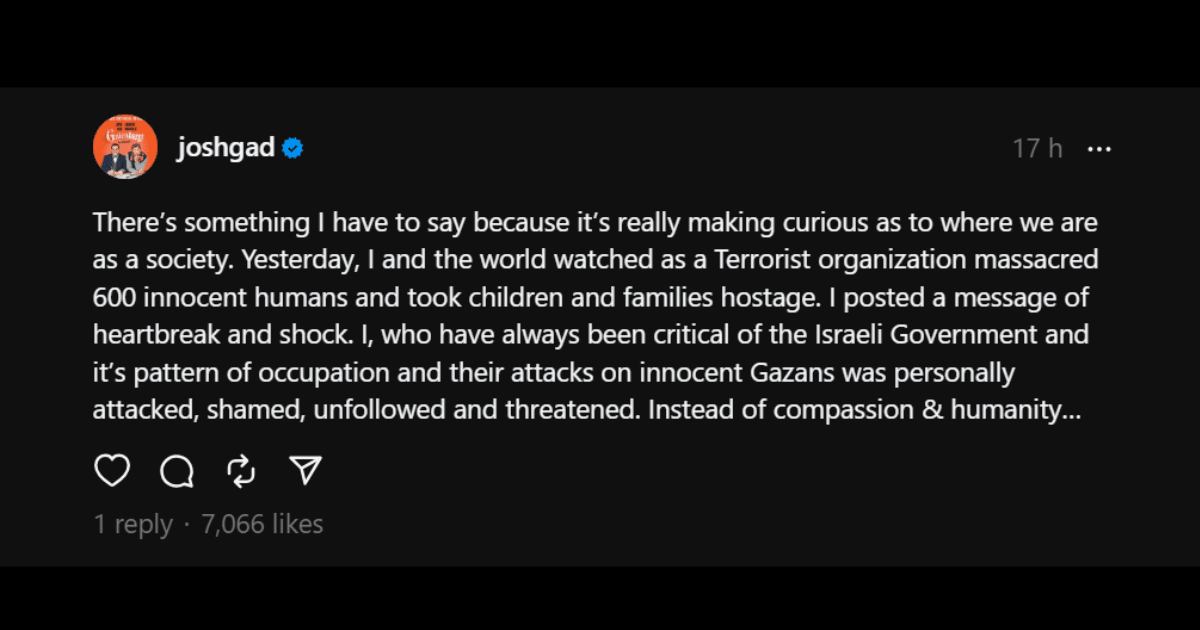
Task: View the "1 reply" thread link
Action: point(133,523)
